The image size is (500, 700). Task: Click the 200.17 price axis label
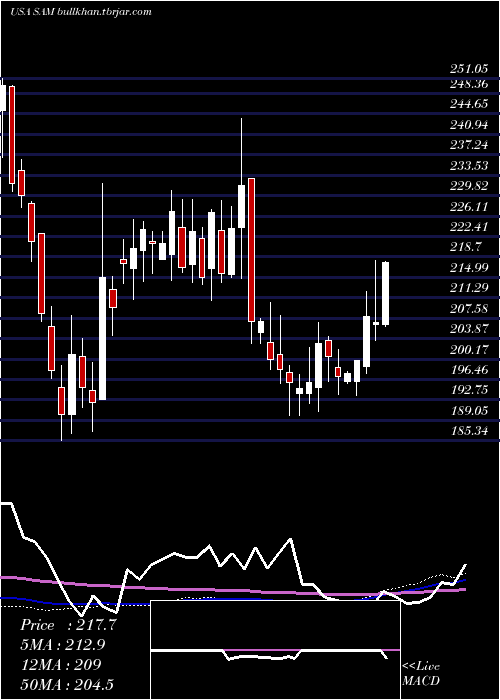point(468,349)
